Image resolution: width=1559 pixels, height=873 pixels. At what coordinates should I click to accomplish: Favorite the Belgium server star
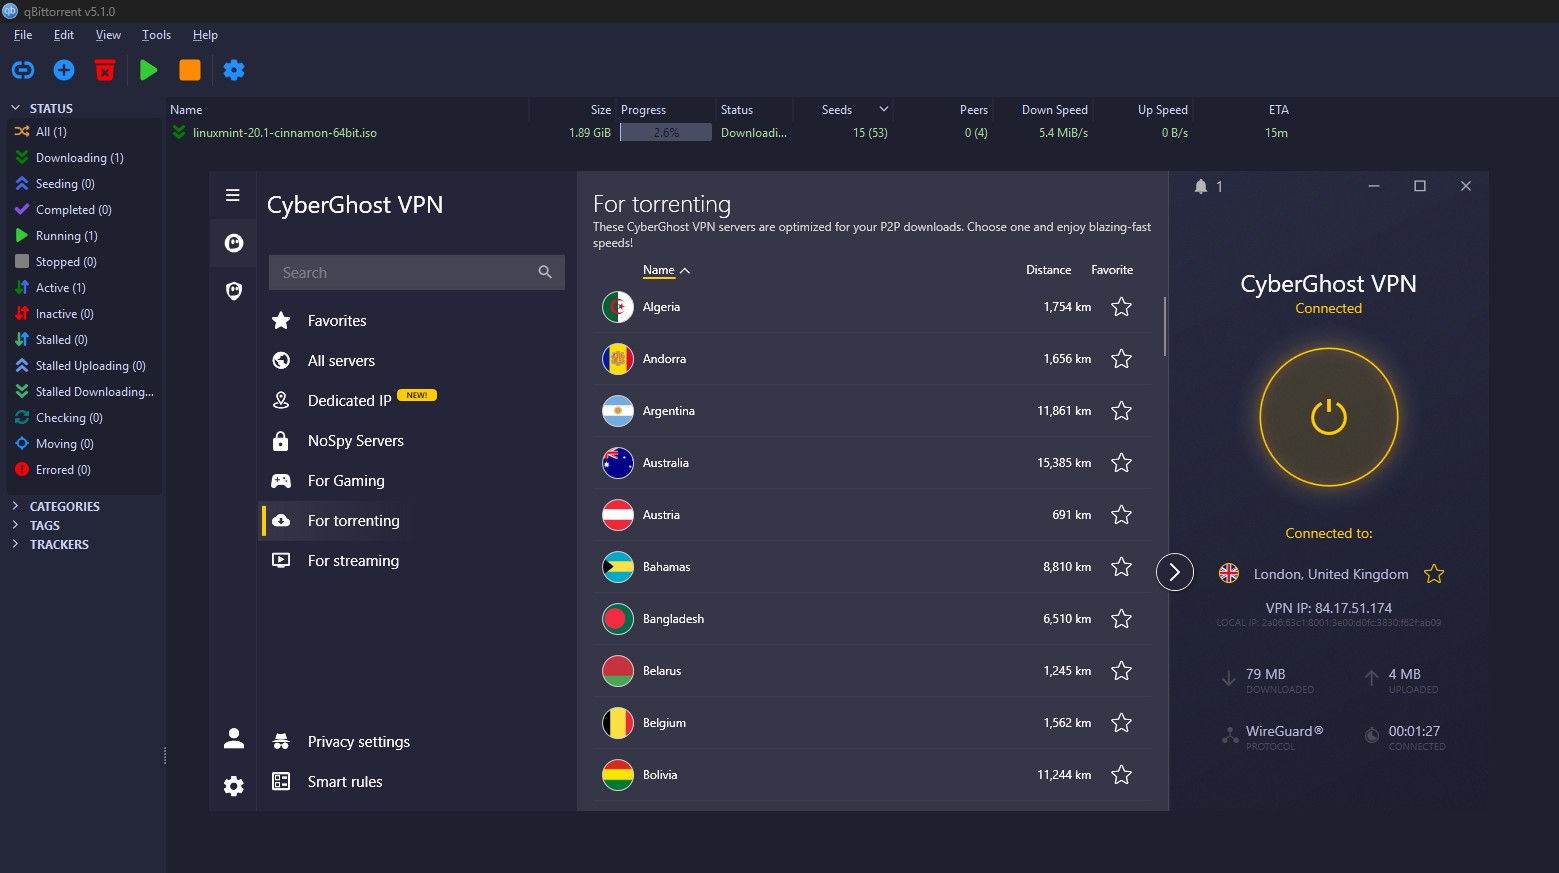coord(1122,723)
